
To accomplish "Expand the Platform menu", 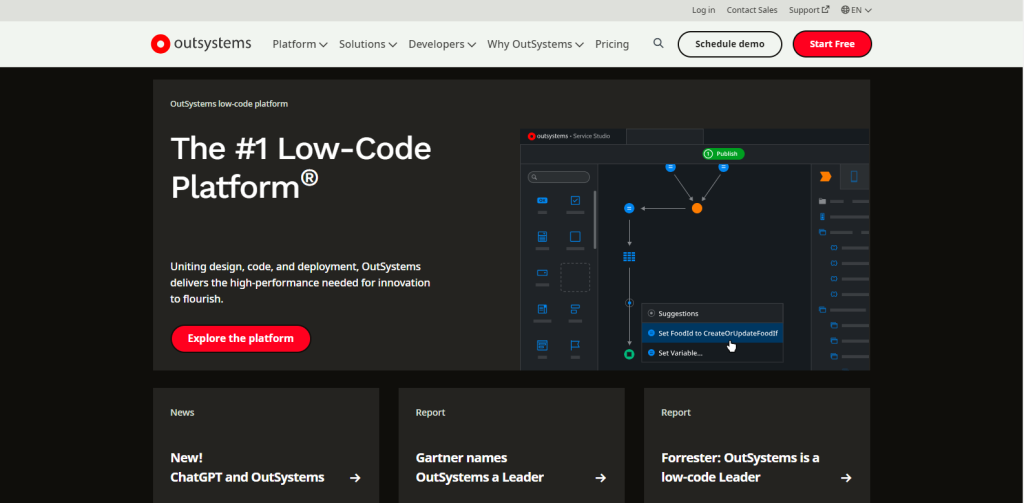I will [x=300, y=44].
